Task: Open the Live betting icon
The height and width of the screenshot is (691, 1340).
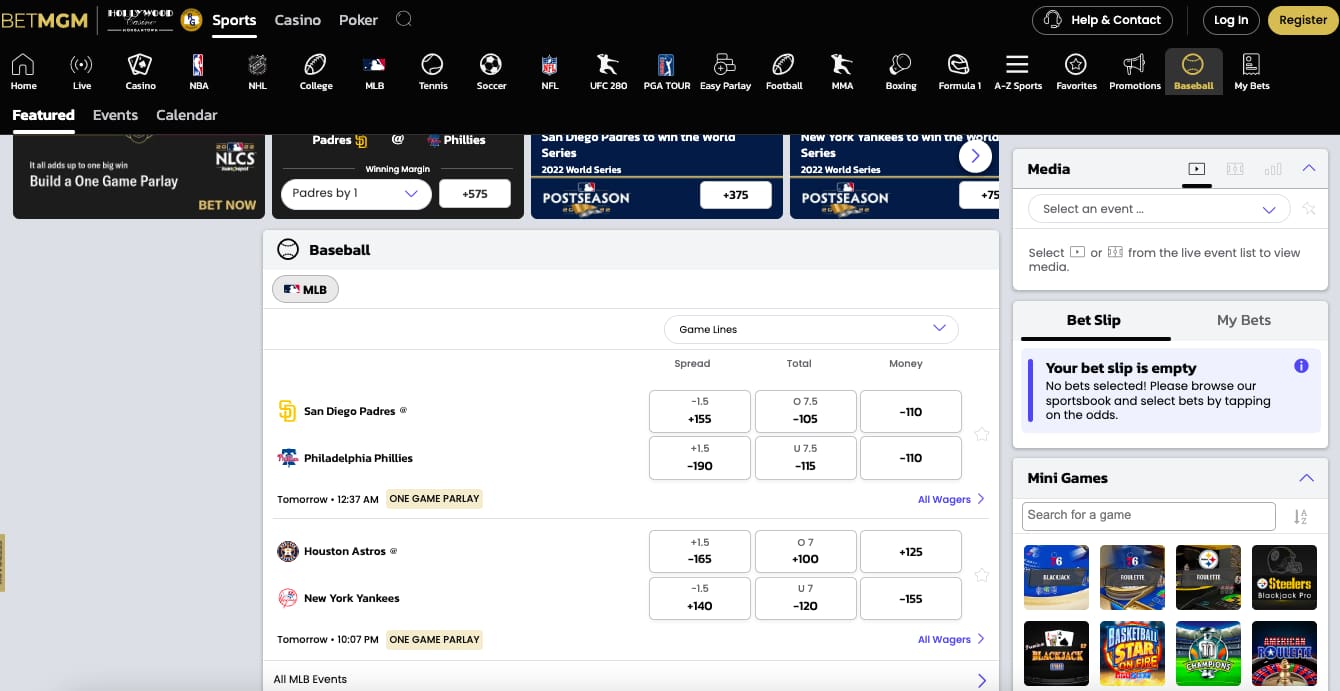Action: 82,72
